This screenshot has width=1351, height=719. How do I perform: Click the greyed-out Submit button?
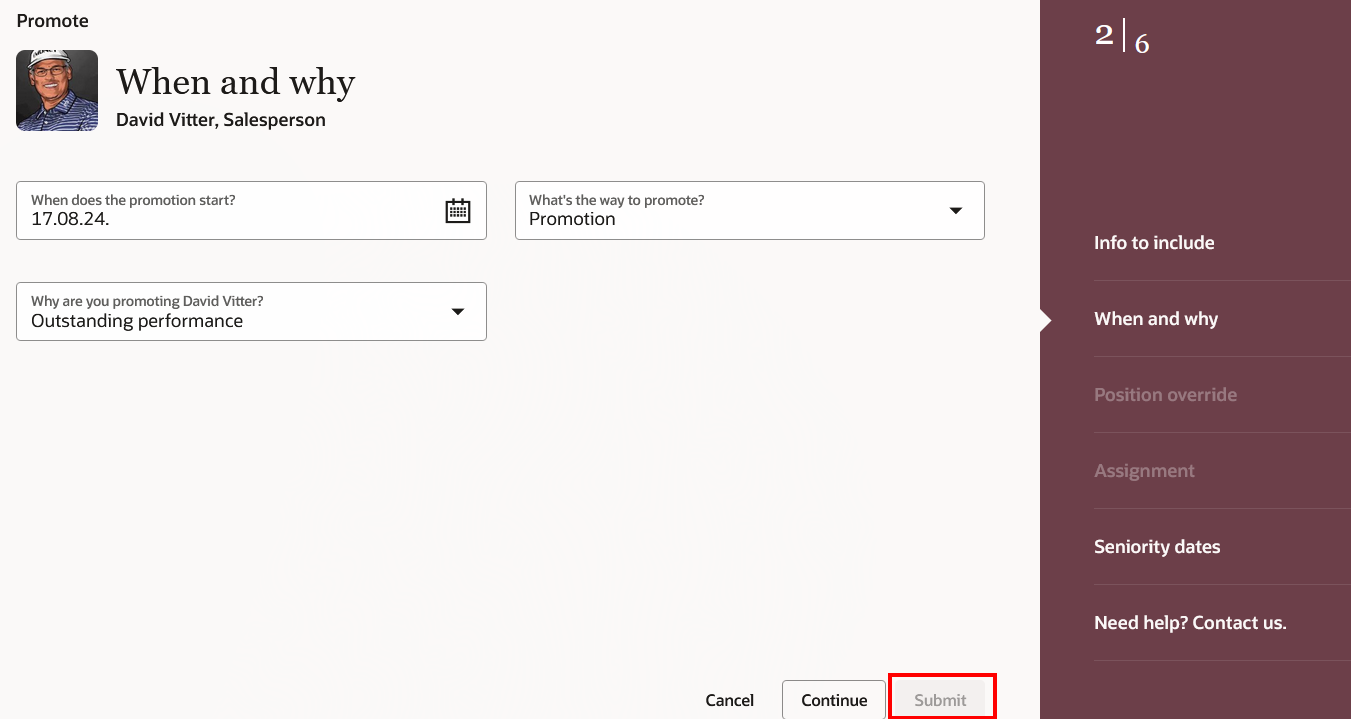[941, 700]
